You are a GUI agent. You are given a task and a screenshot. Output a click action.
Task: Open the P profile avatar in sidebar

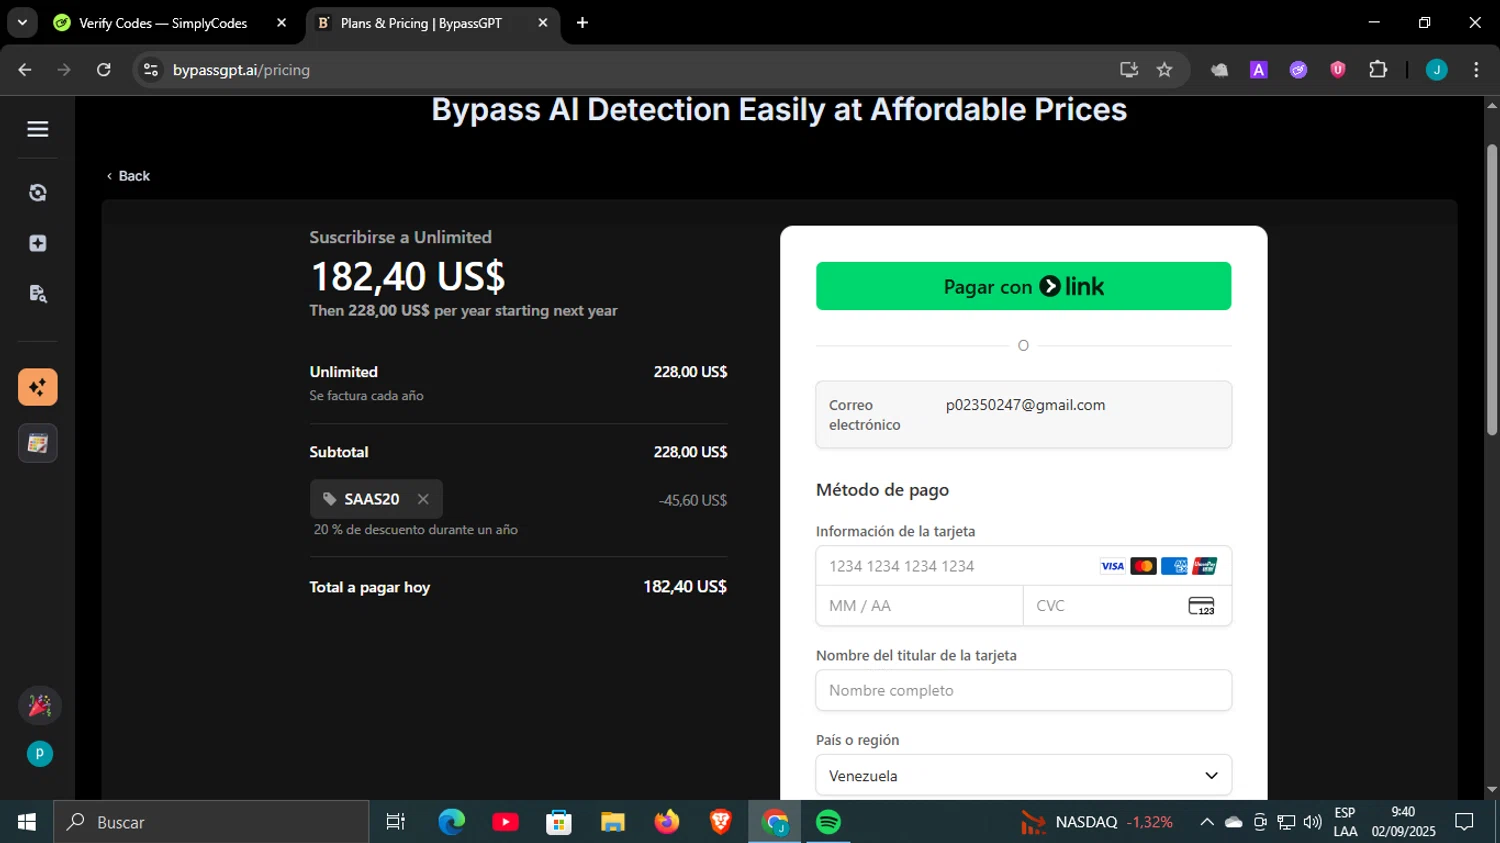click(39, 754)
